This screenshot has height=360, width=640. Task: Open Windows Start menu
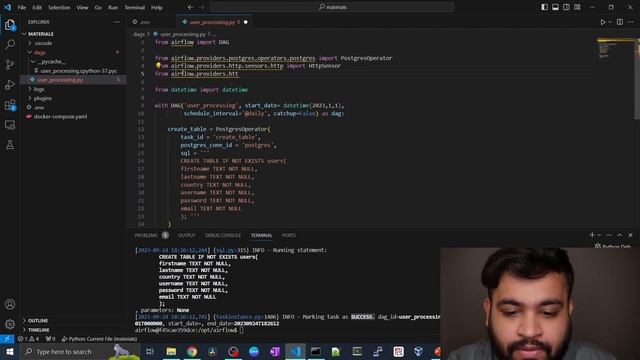[x=10, y=351]
